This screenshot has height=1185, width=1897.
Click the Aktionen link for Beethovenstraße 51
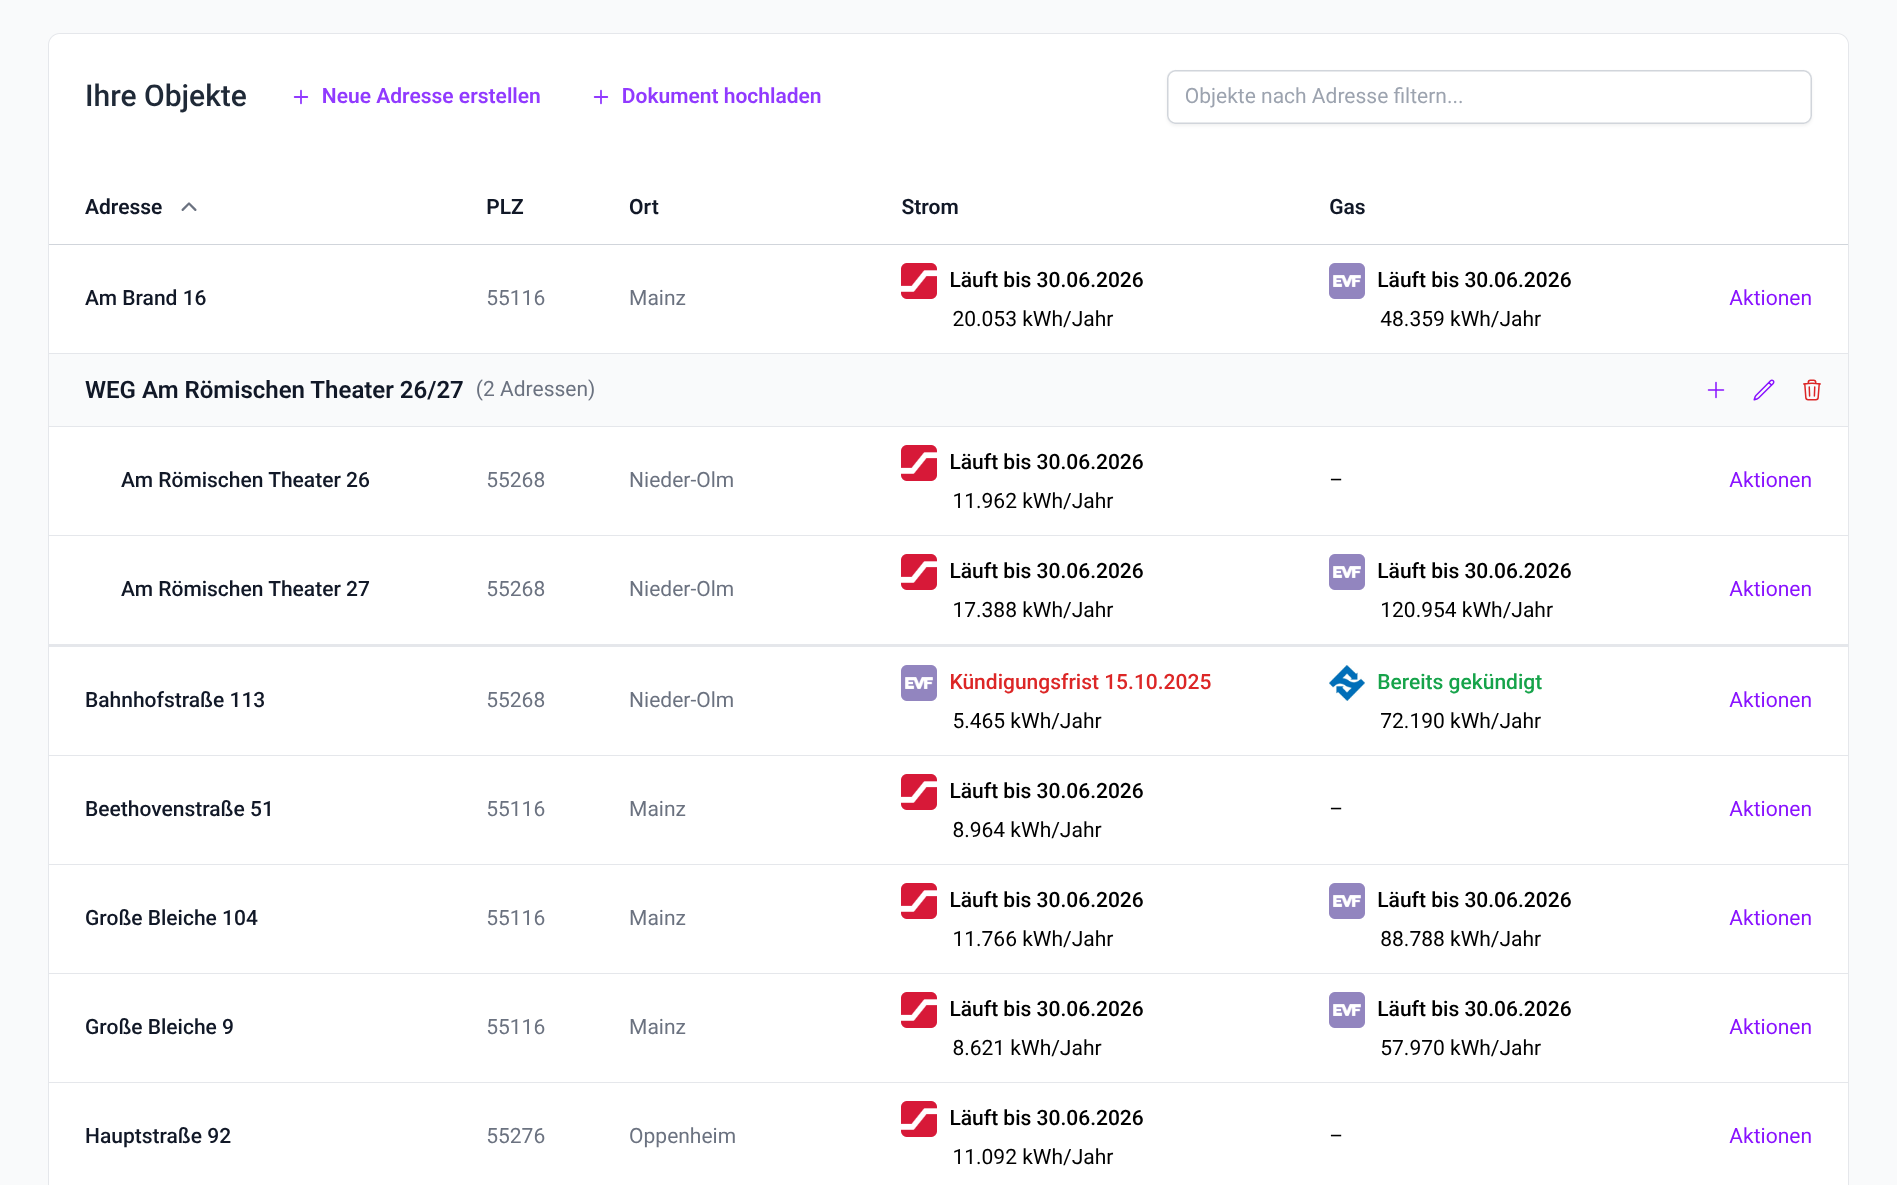pyautogui.click(x=1770, y=808)
